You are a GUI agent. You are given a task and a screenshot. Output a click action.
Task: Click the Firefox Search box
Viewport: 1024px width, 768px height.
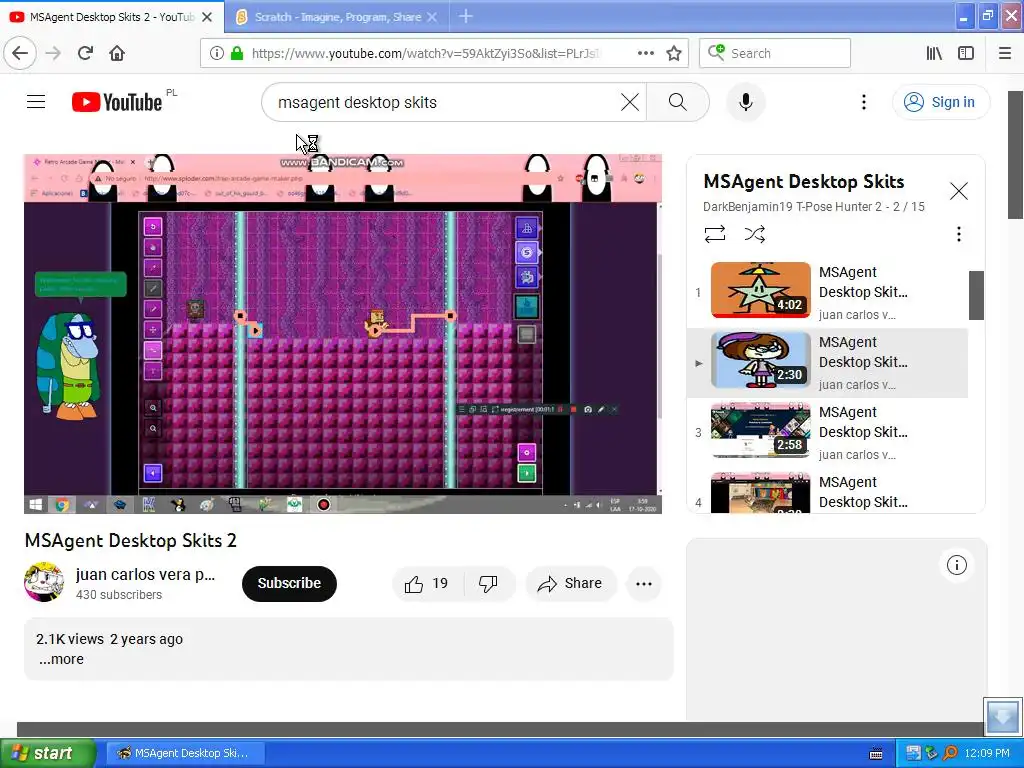tap(775, 53)
